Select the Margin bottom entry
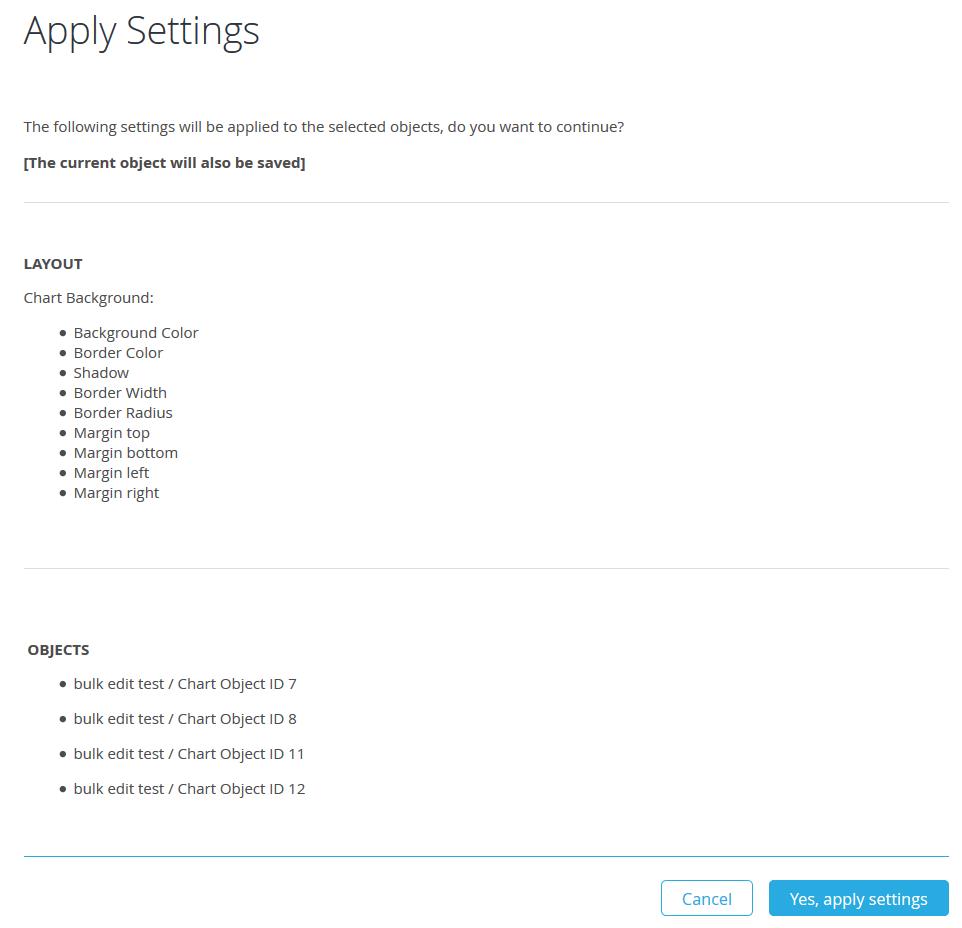This screenshot has height=928, width=962. click(x=126, y=453)
